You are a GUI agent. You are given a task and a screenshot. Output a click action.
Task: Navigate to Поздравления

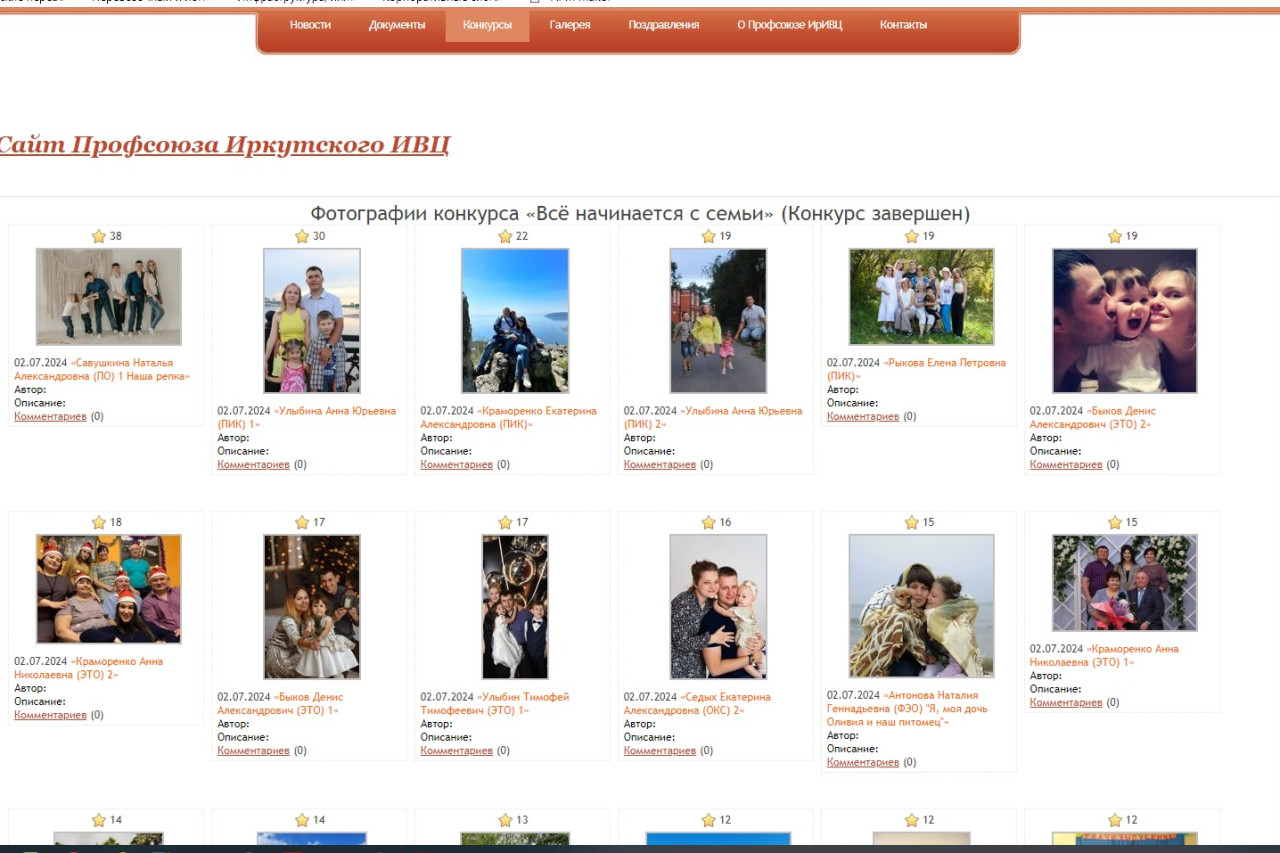coord(664,25)
